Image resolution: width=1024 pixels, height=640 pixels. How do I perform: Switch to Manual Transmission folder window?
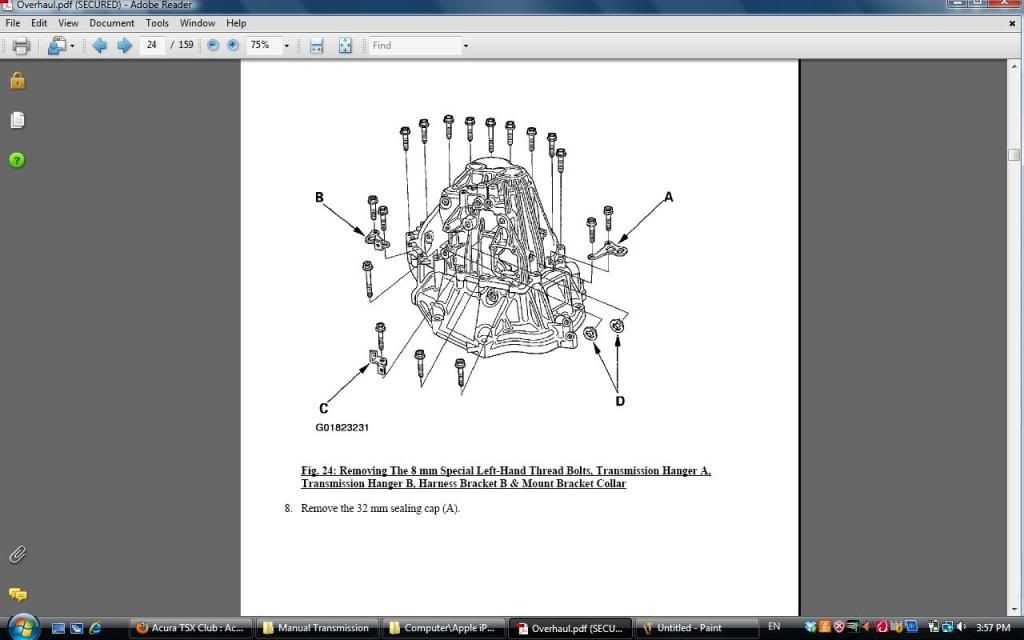317,628
